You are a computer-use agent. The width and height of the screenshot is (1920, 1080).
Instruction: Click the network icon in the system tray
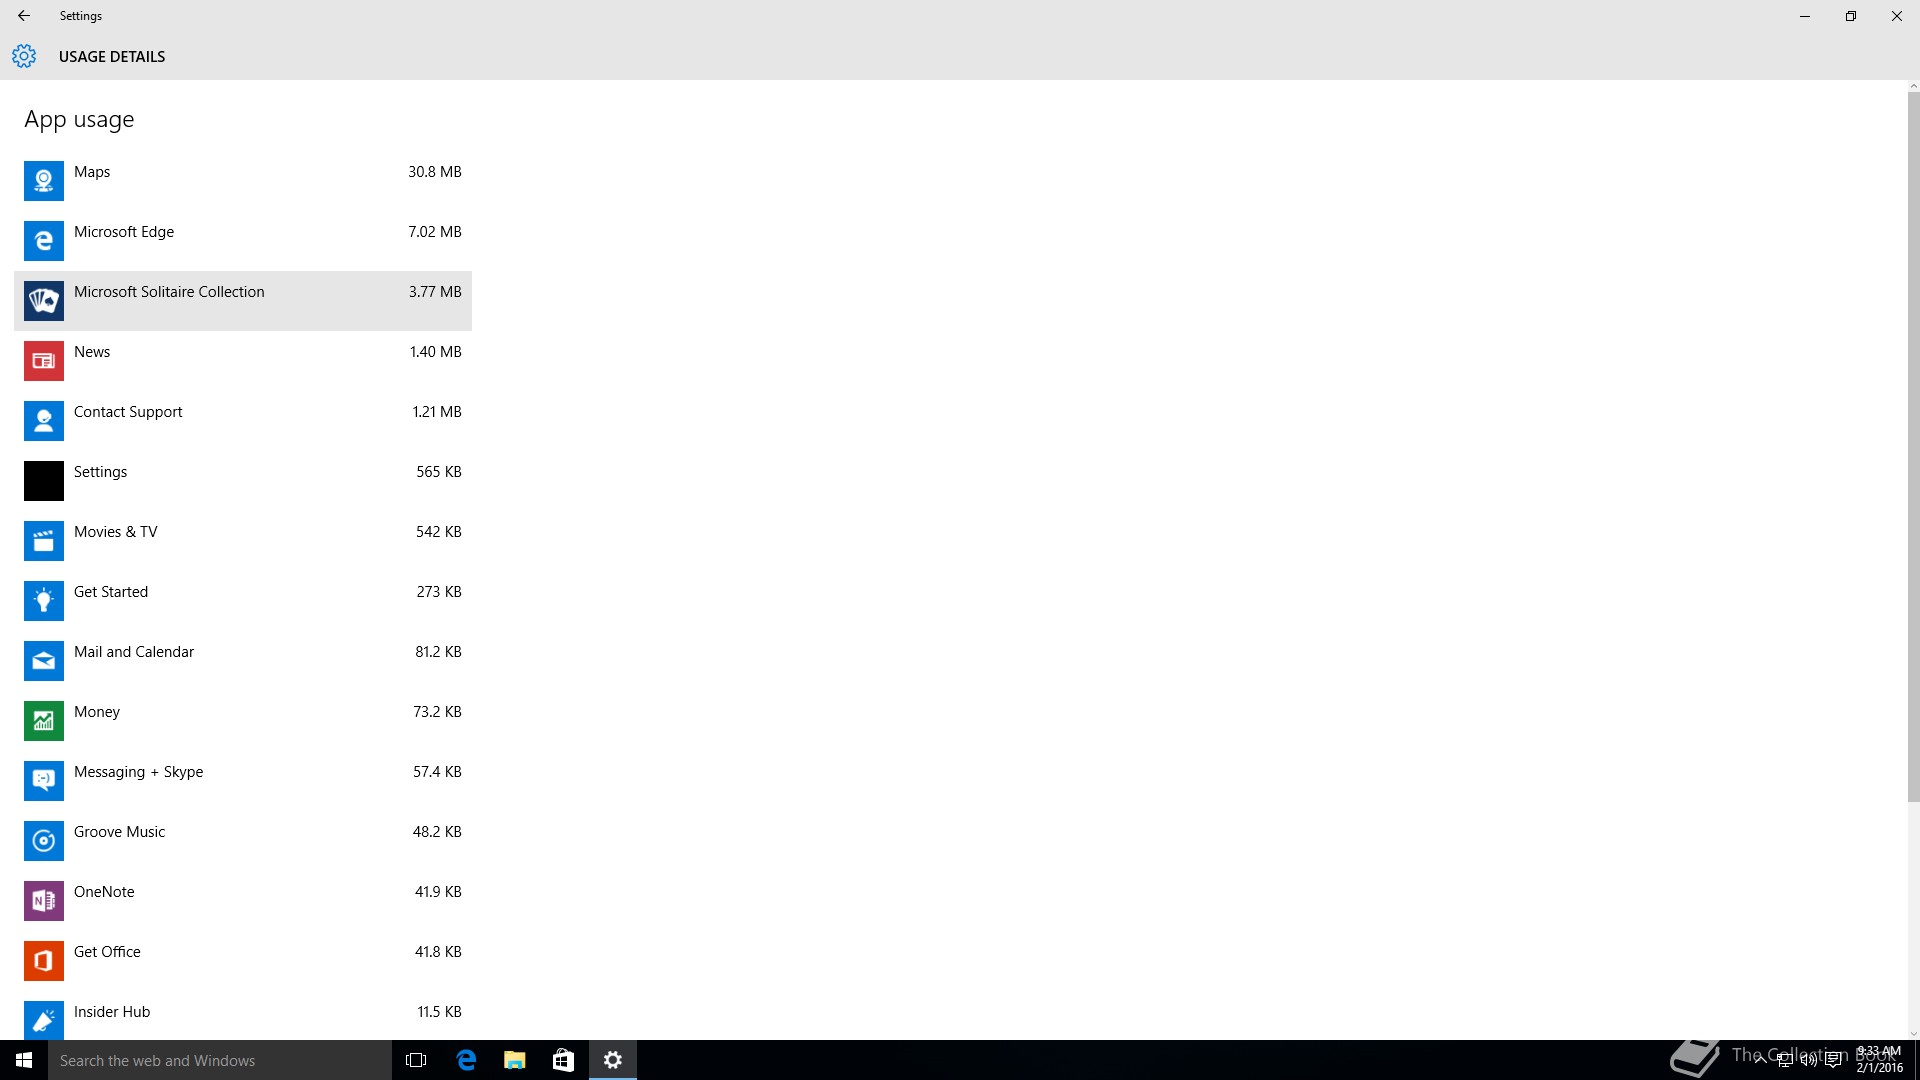coord(1784,1060)
